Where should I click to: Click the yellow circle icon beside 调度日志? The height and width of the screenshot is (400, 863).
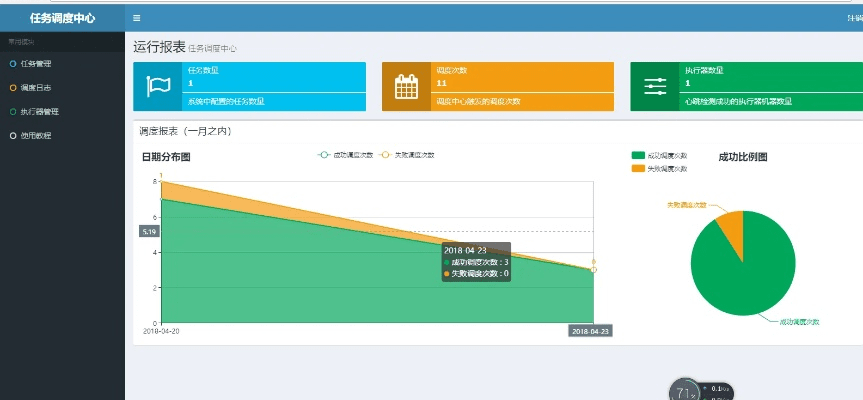(12, 88)
